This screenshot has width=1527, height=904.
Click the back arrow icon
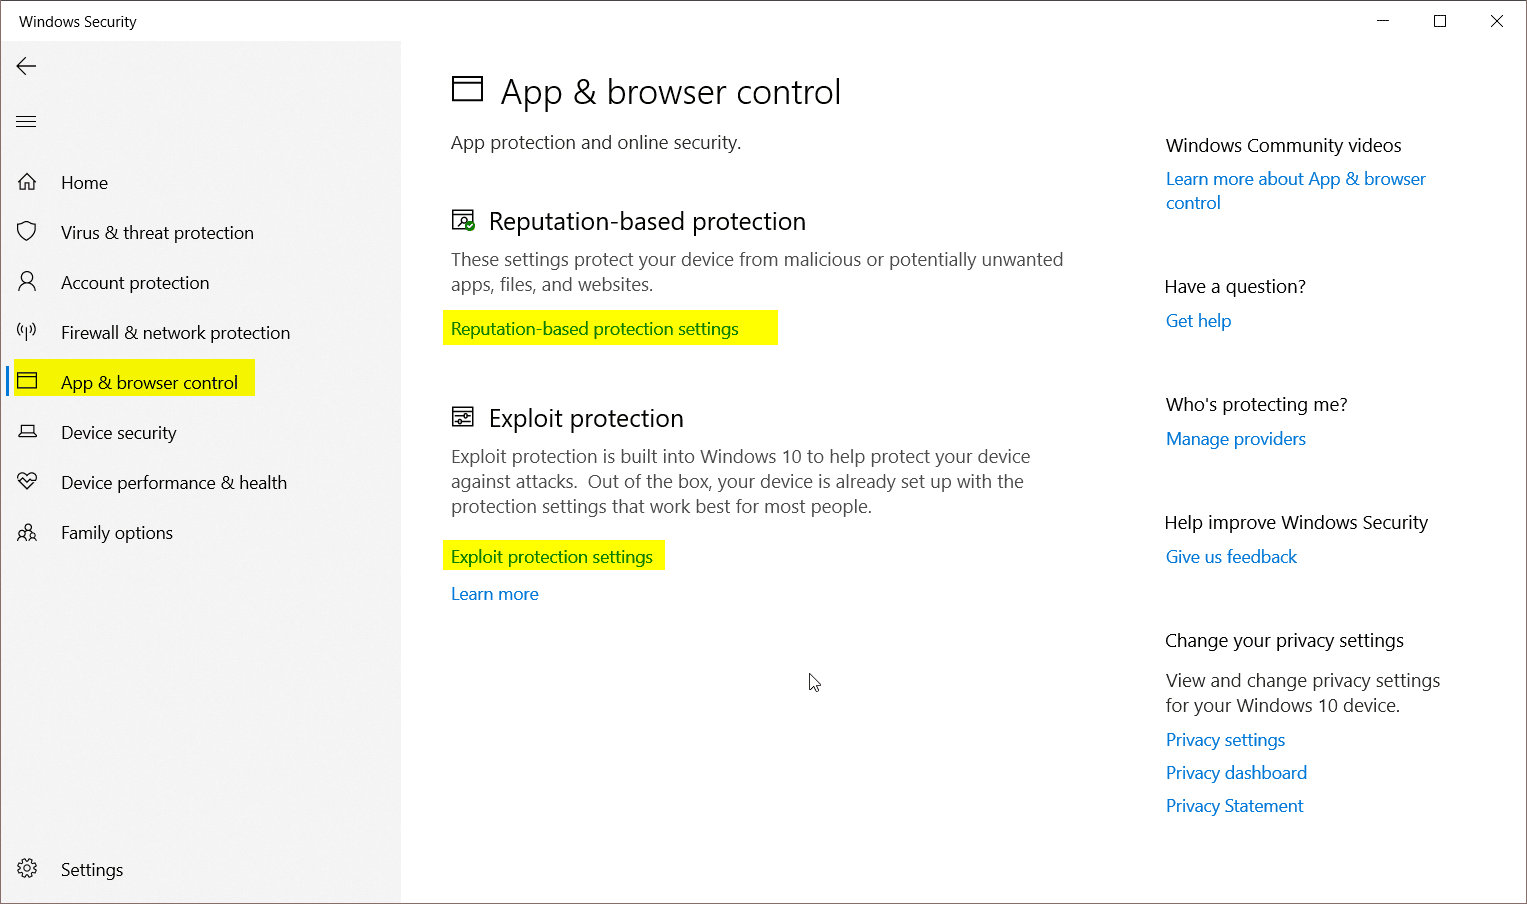(27, 66)
